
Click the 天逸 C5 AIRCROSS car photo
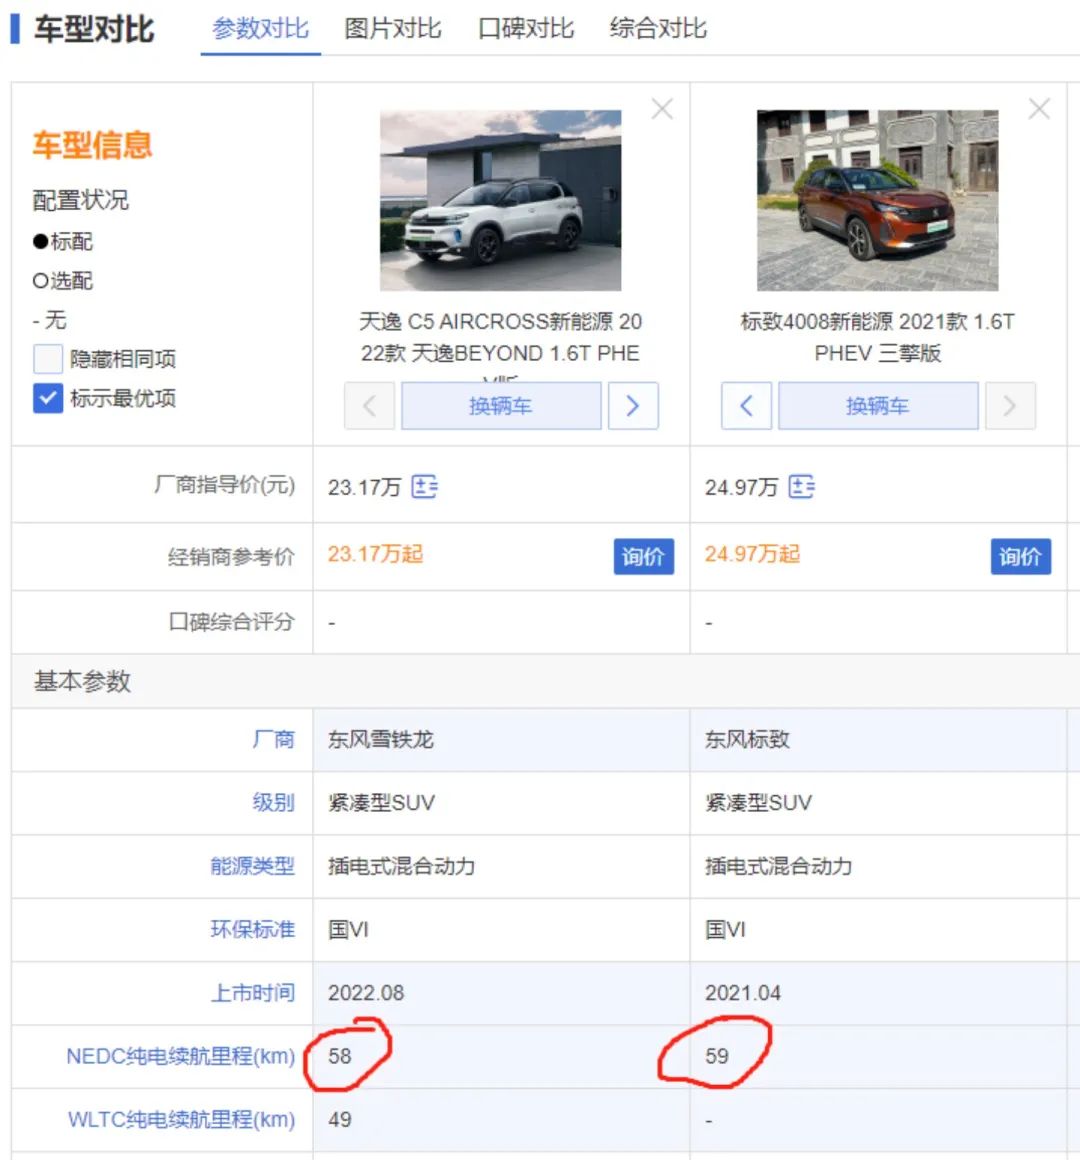(x=501, y=200)
